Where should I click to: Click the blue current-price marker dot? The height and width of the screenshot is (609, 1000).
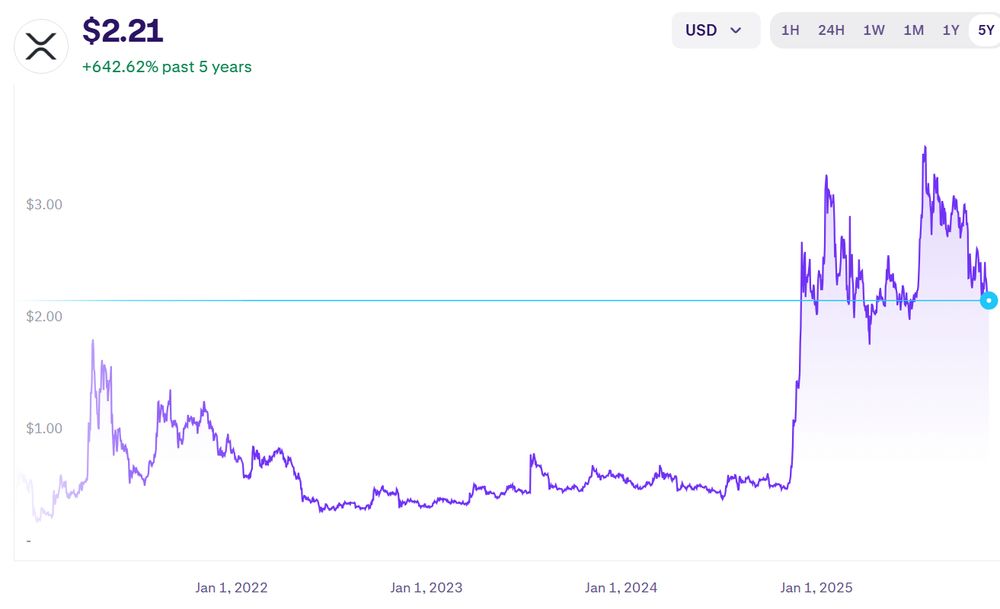[988, 300]
